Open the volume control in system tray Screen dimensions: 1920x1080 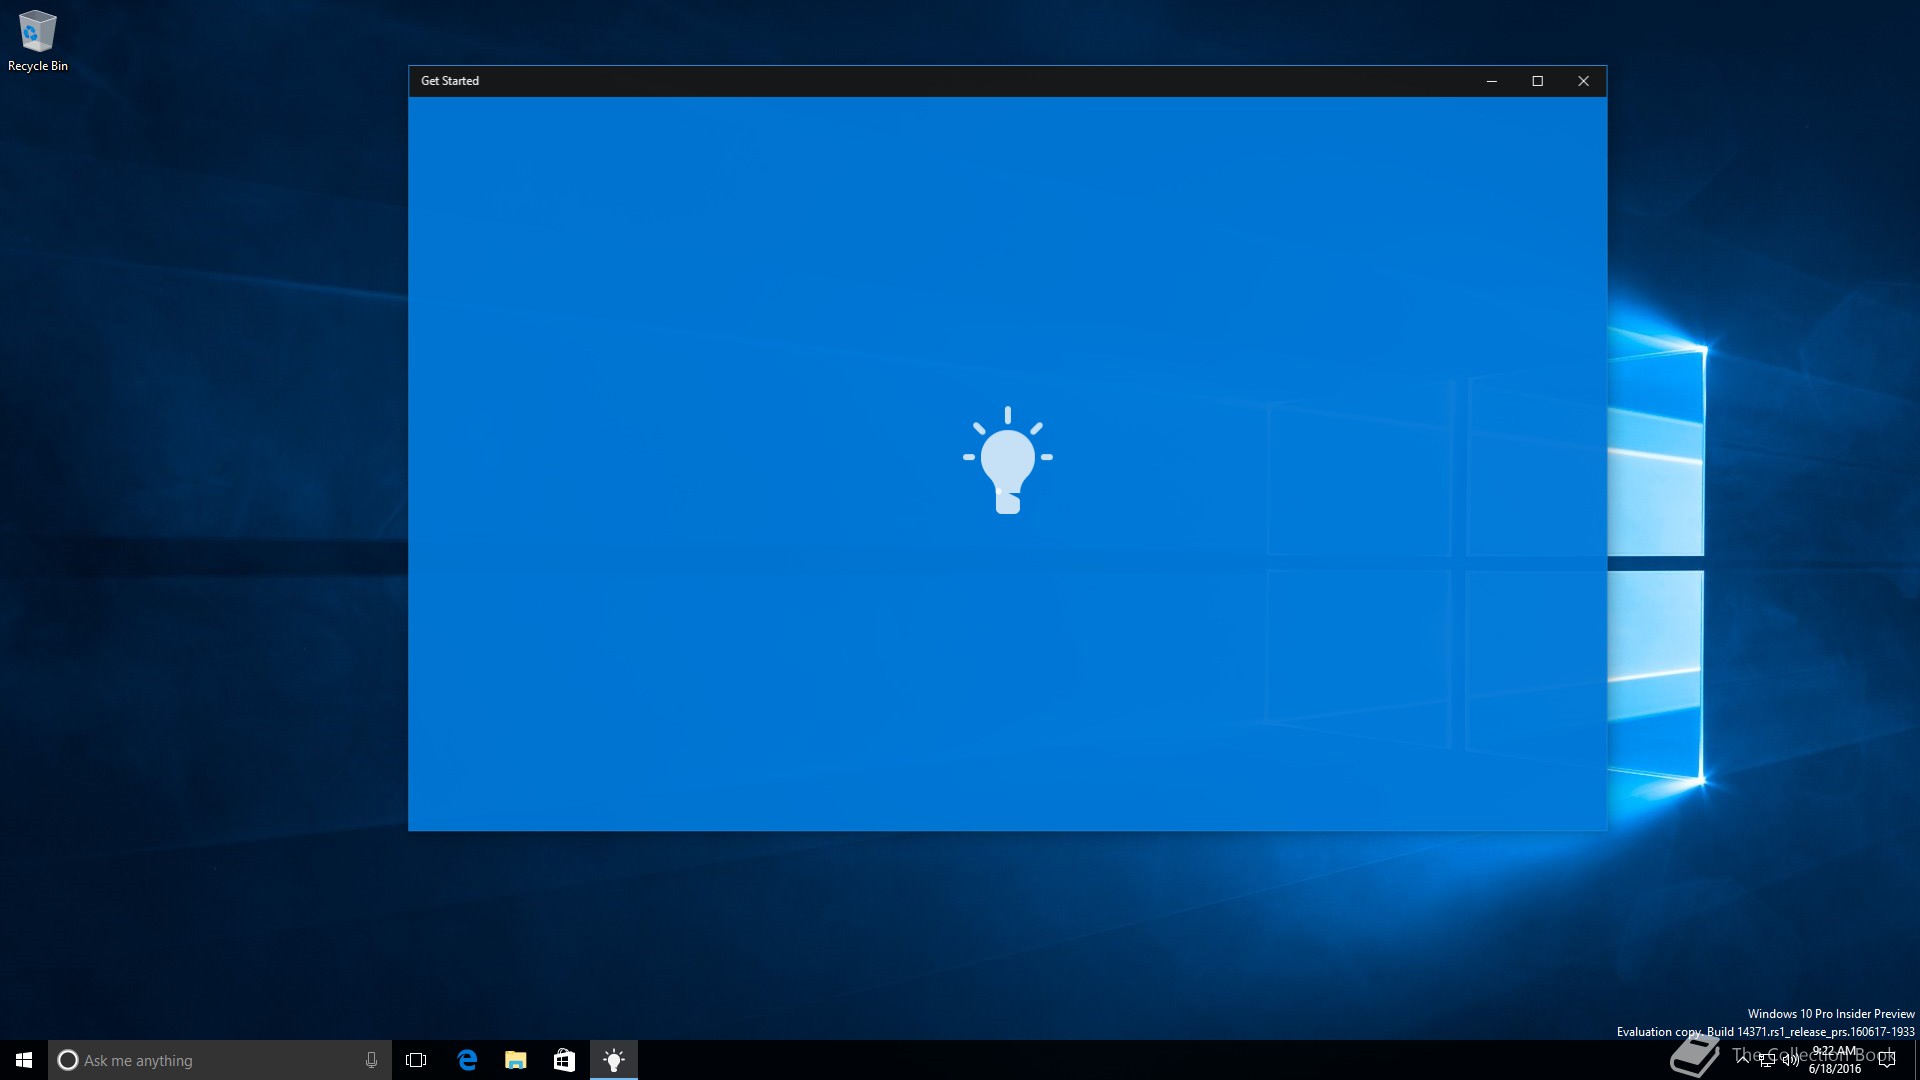(1790, 1060)
